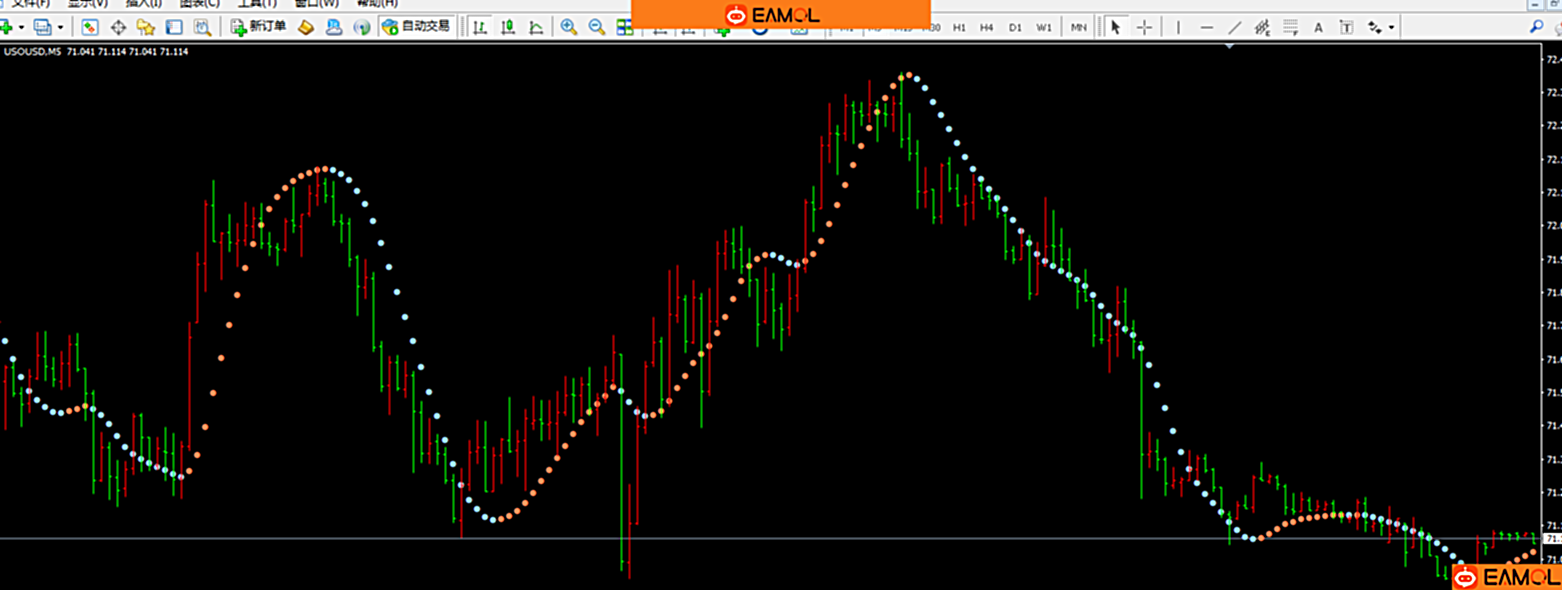
Task: Open the Strategy Tester magnifier icon
Action: point(202,28)
